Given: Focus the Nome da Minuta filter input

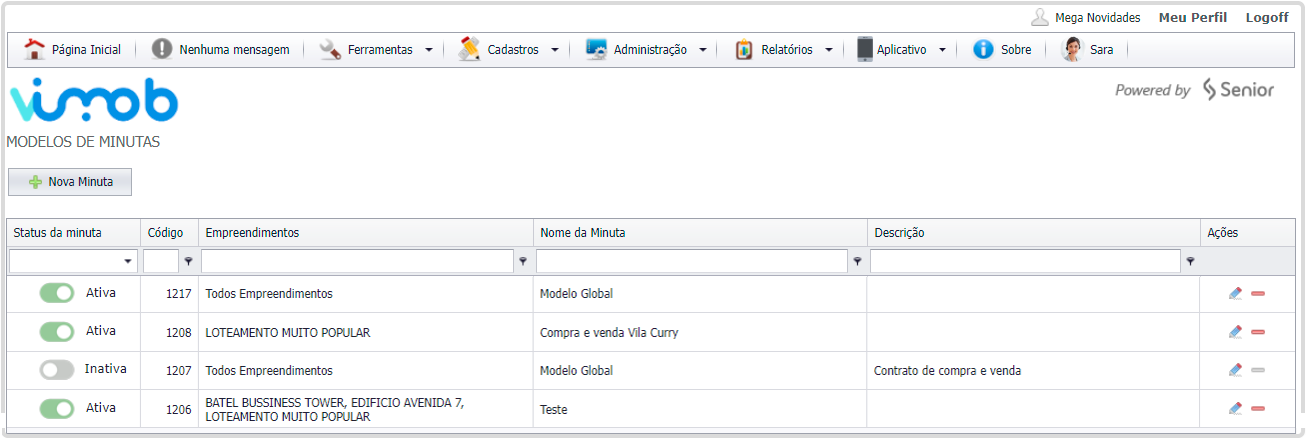Looking at the screenshot, I should pos(692,261).
